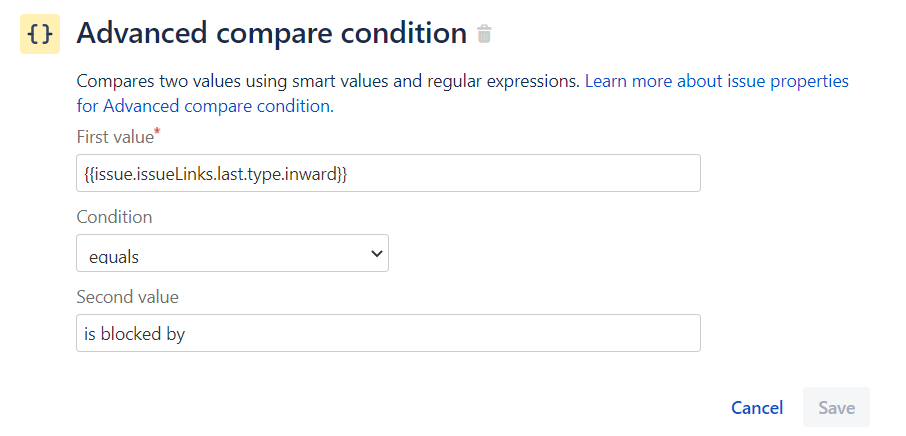Image resolution: width=906 pixels, height=436 pixels.
Task: Save the compare condition
Action: [x=836, y=407]
